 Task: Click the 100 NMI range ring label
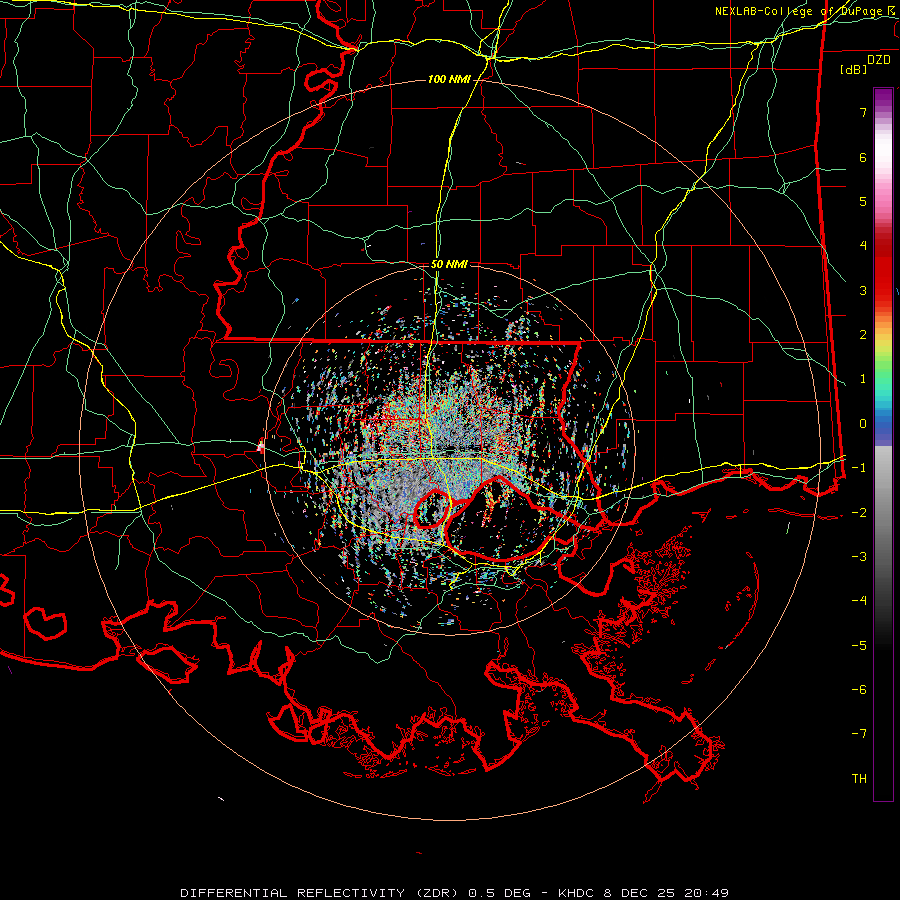449,79
